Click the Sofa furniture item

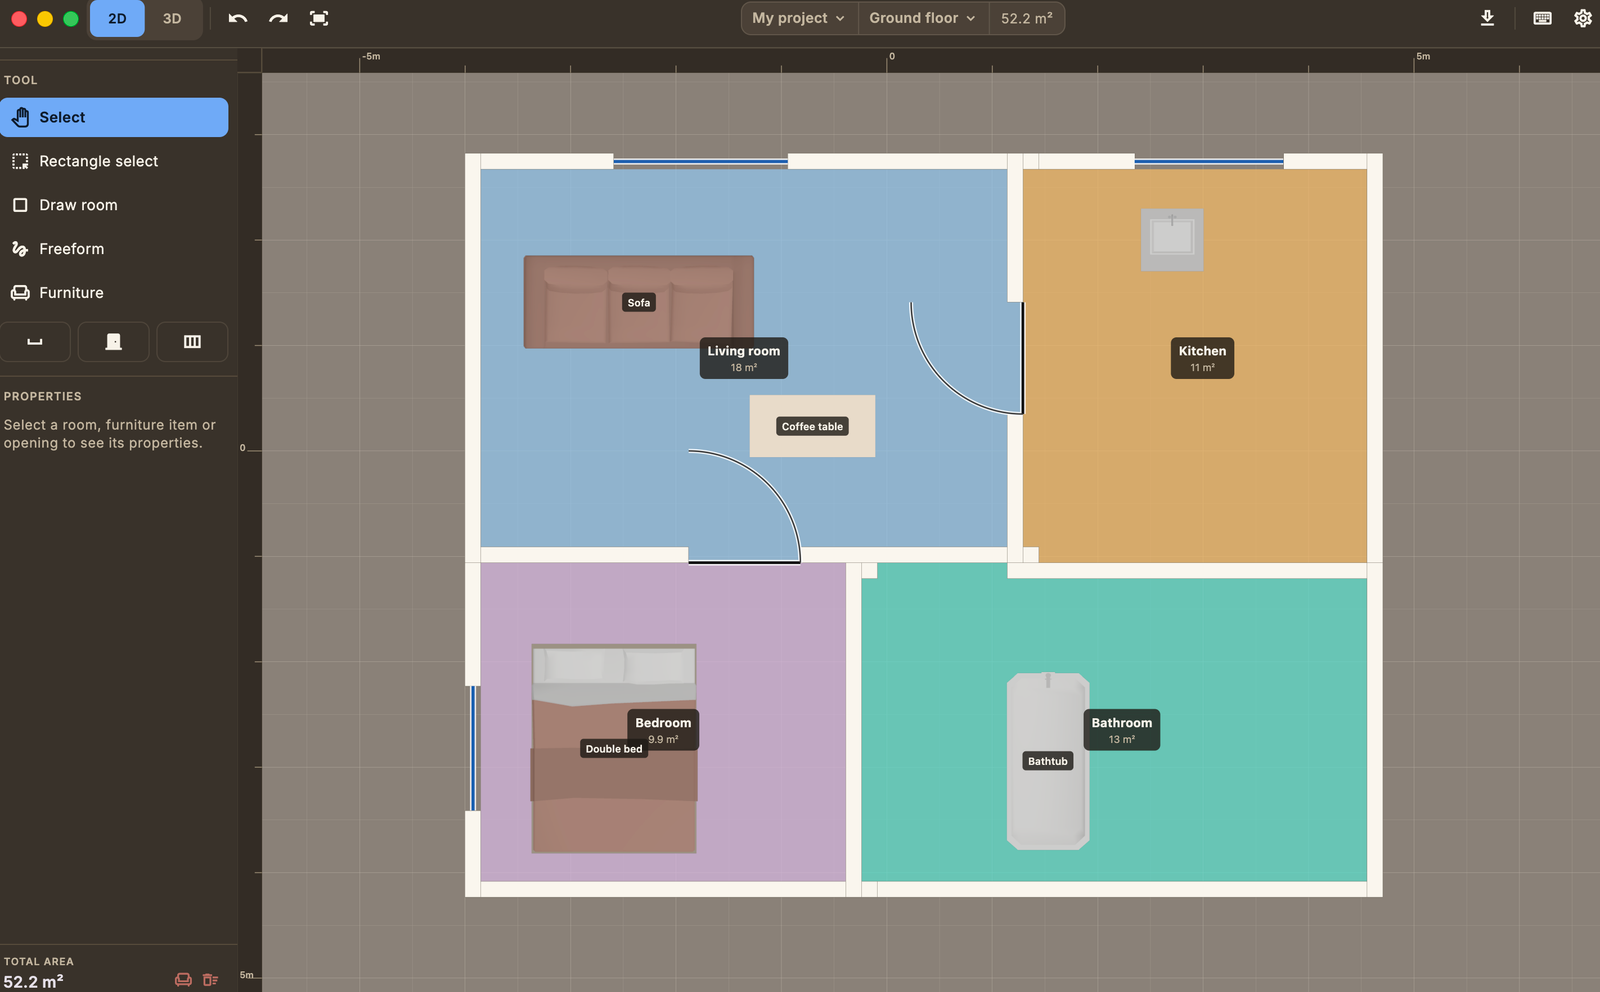639,302
